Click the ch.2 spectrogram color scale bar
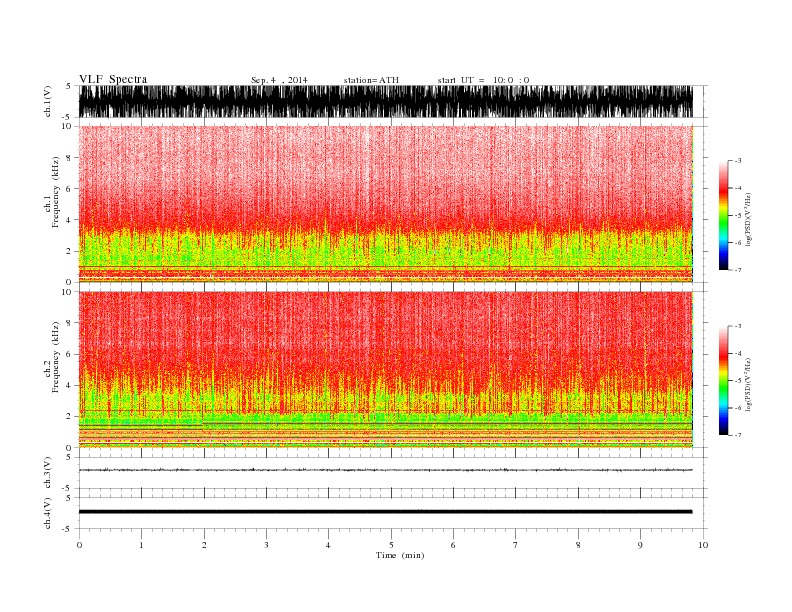The width and height of the screenshot is (792, 612). point(723,381)
